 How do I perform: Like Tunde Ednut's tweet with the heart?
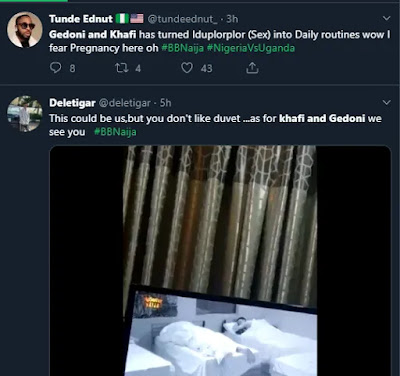tap(187, 68)
